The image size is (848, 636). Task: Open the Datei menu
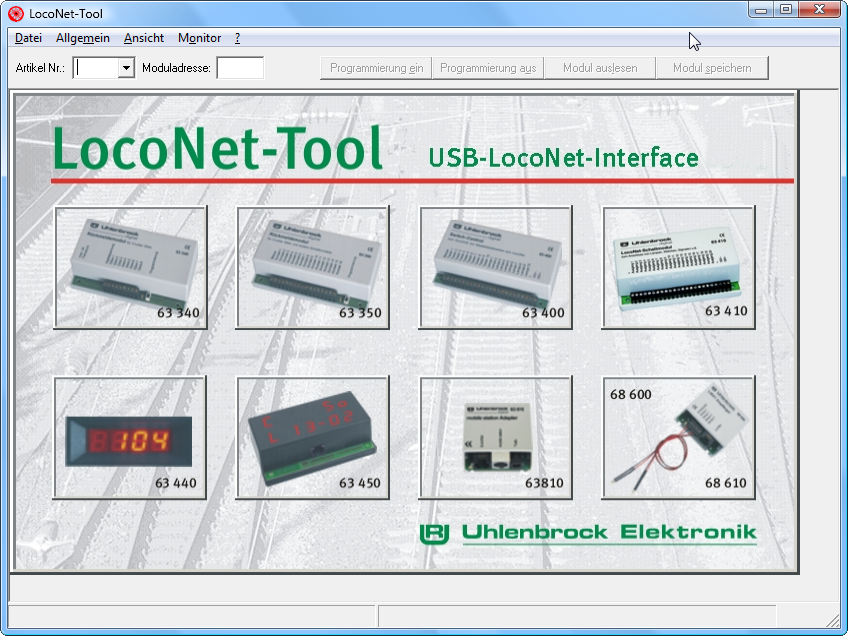[x=28, y=38]
